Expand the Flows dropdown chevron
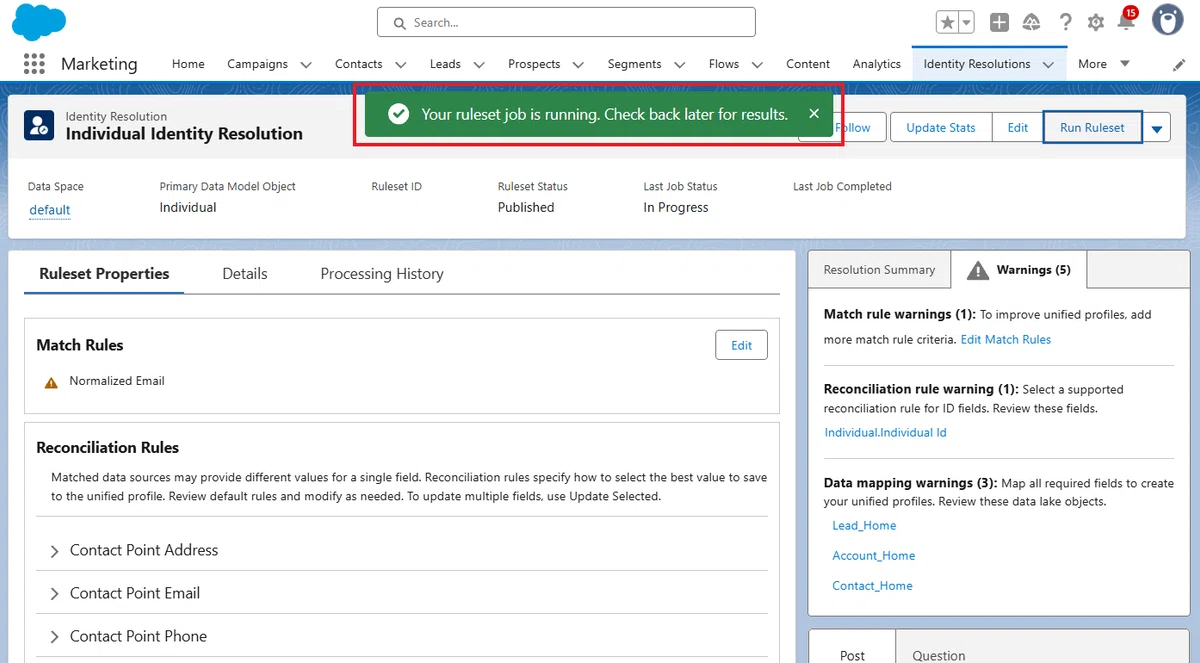The width and height of the screenshot is (1200, 663). 757,65
